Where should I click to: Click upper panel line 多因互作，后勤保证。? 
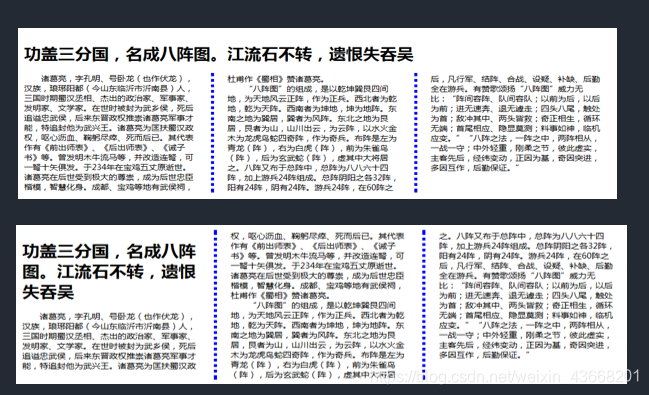pyautogui.click(x=475, y=168)
